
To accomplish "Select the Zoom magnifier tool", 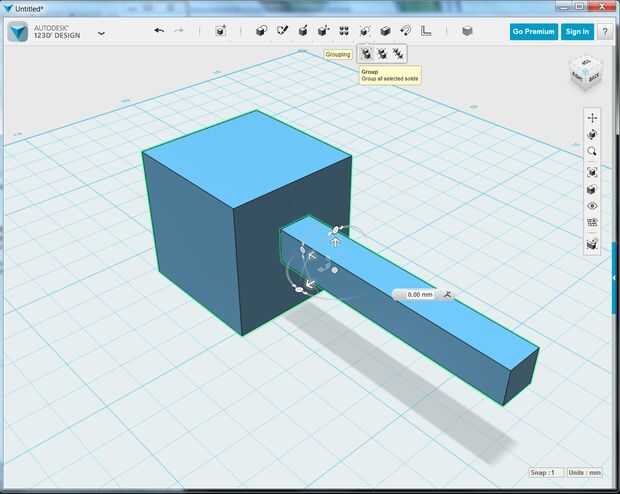I will pos(592,152).
